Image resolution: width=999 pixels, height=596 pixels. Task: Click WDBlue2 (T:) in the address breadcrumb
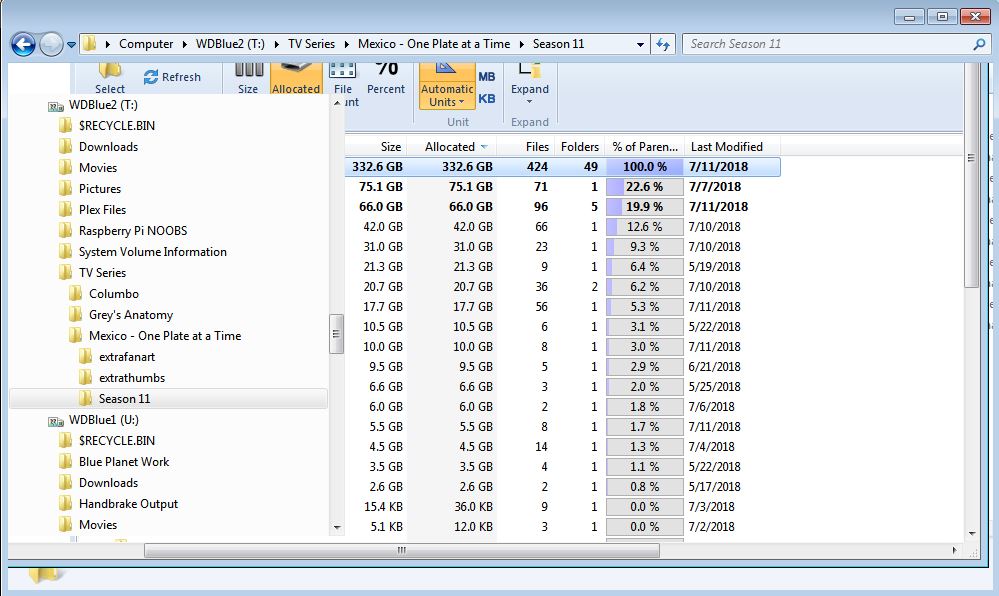[x=230, y=44]
